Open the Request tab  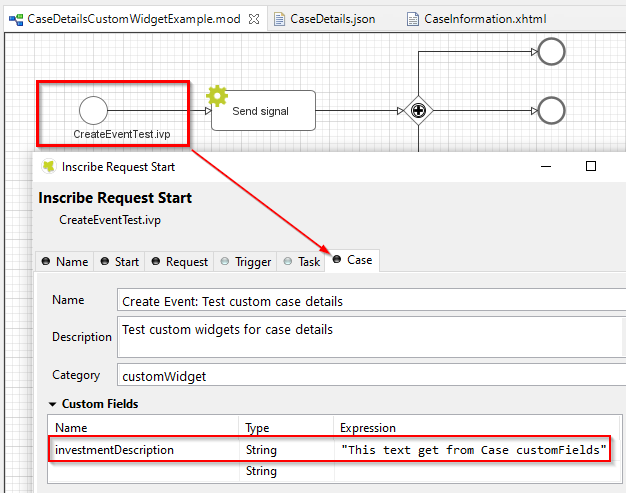pyautogui.click(x=179, y=261)
